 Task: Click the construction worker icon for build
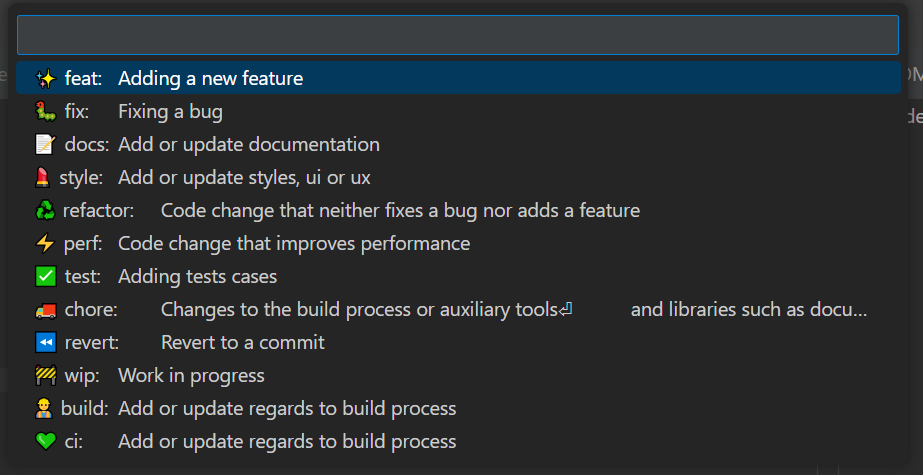(44, 408)
